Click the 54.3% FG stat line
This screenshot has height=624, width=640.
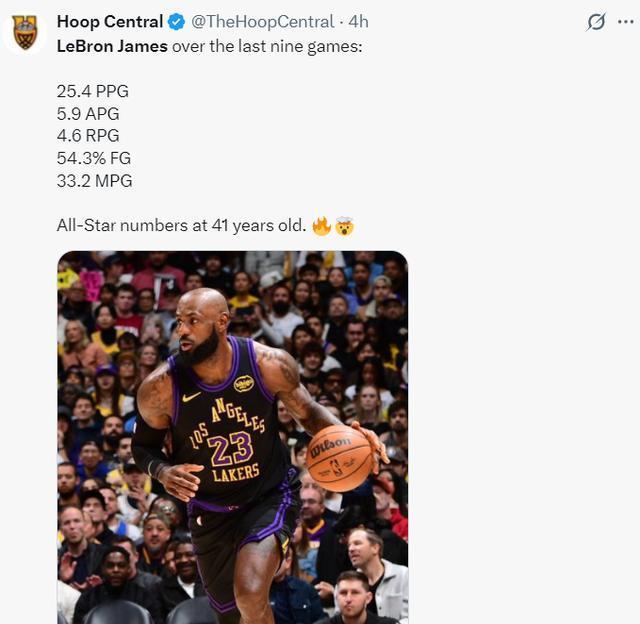[x=94, y=158]
